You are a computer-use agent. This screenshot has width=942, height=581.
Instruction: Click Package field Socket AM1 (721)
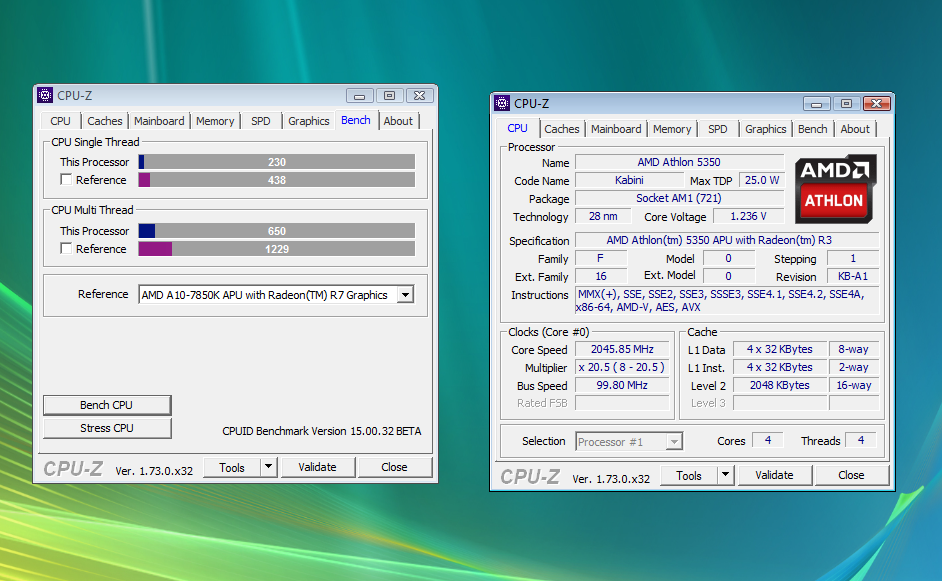coord(679,198)
